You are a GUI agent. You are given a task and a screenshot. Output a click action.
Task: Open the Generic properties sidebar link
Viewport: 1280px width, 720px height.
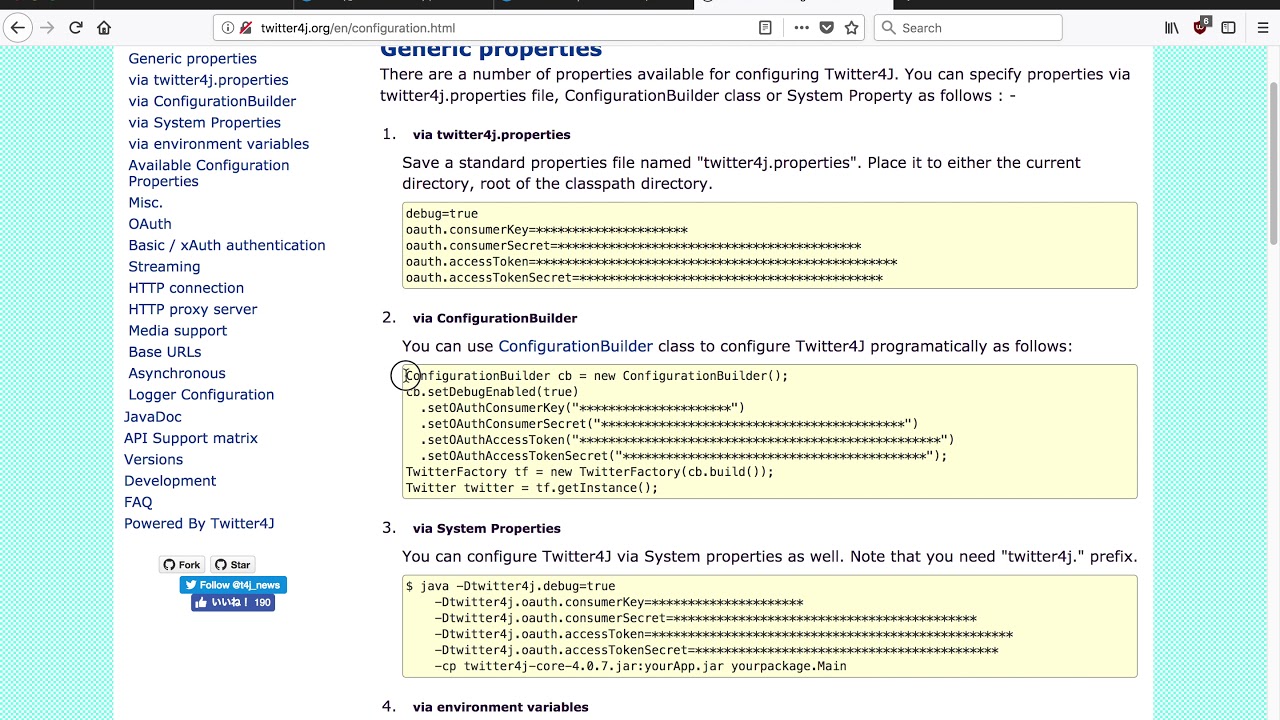(x=192, y=59)
